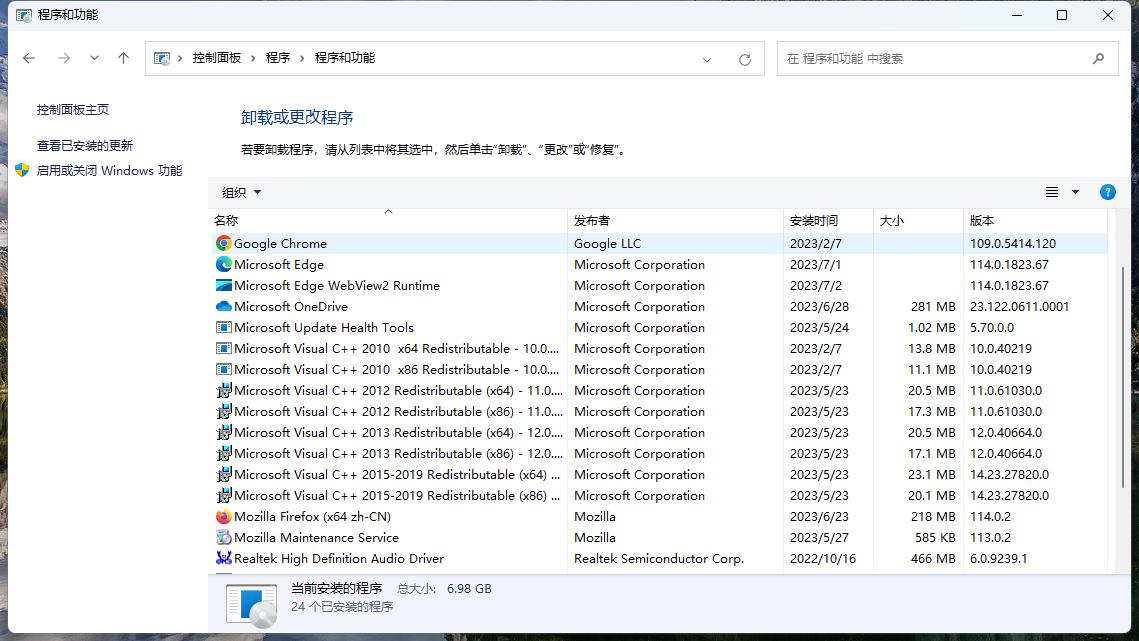Click the Microsoft Edge browser icon
This screenshot has height=641, width=1139.
pos(222,264)
